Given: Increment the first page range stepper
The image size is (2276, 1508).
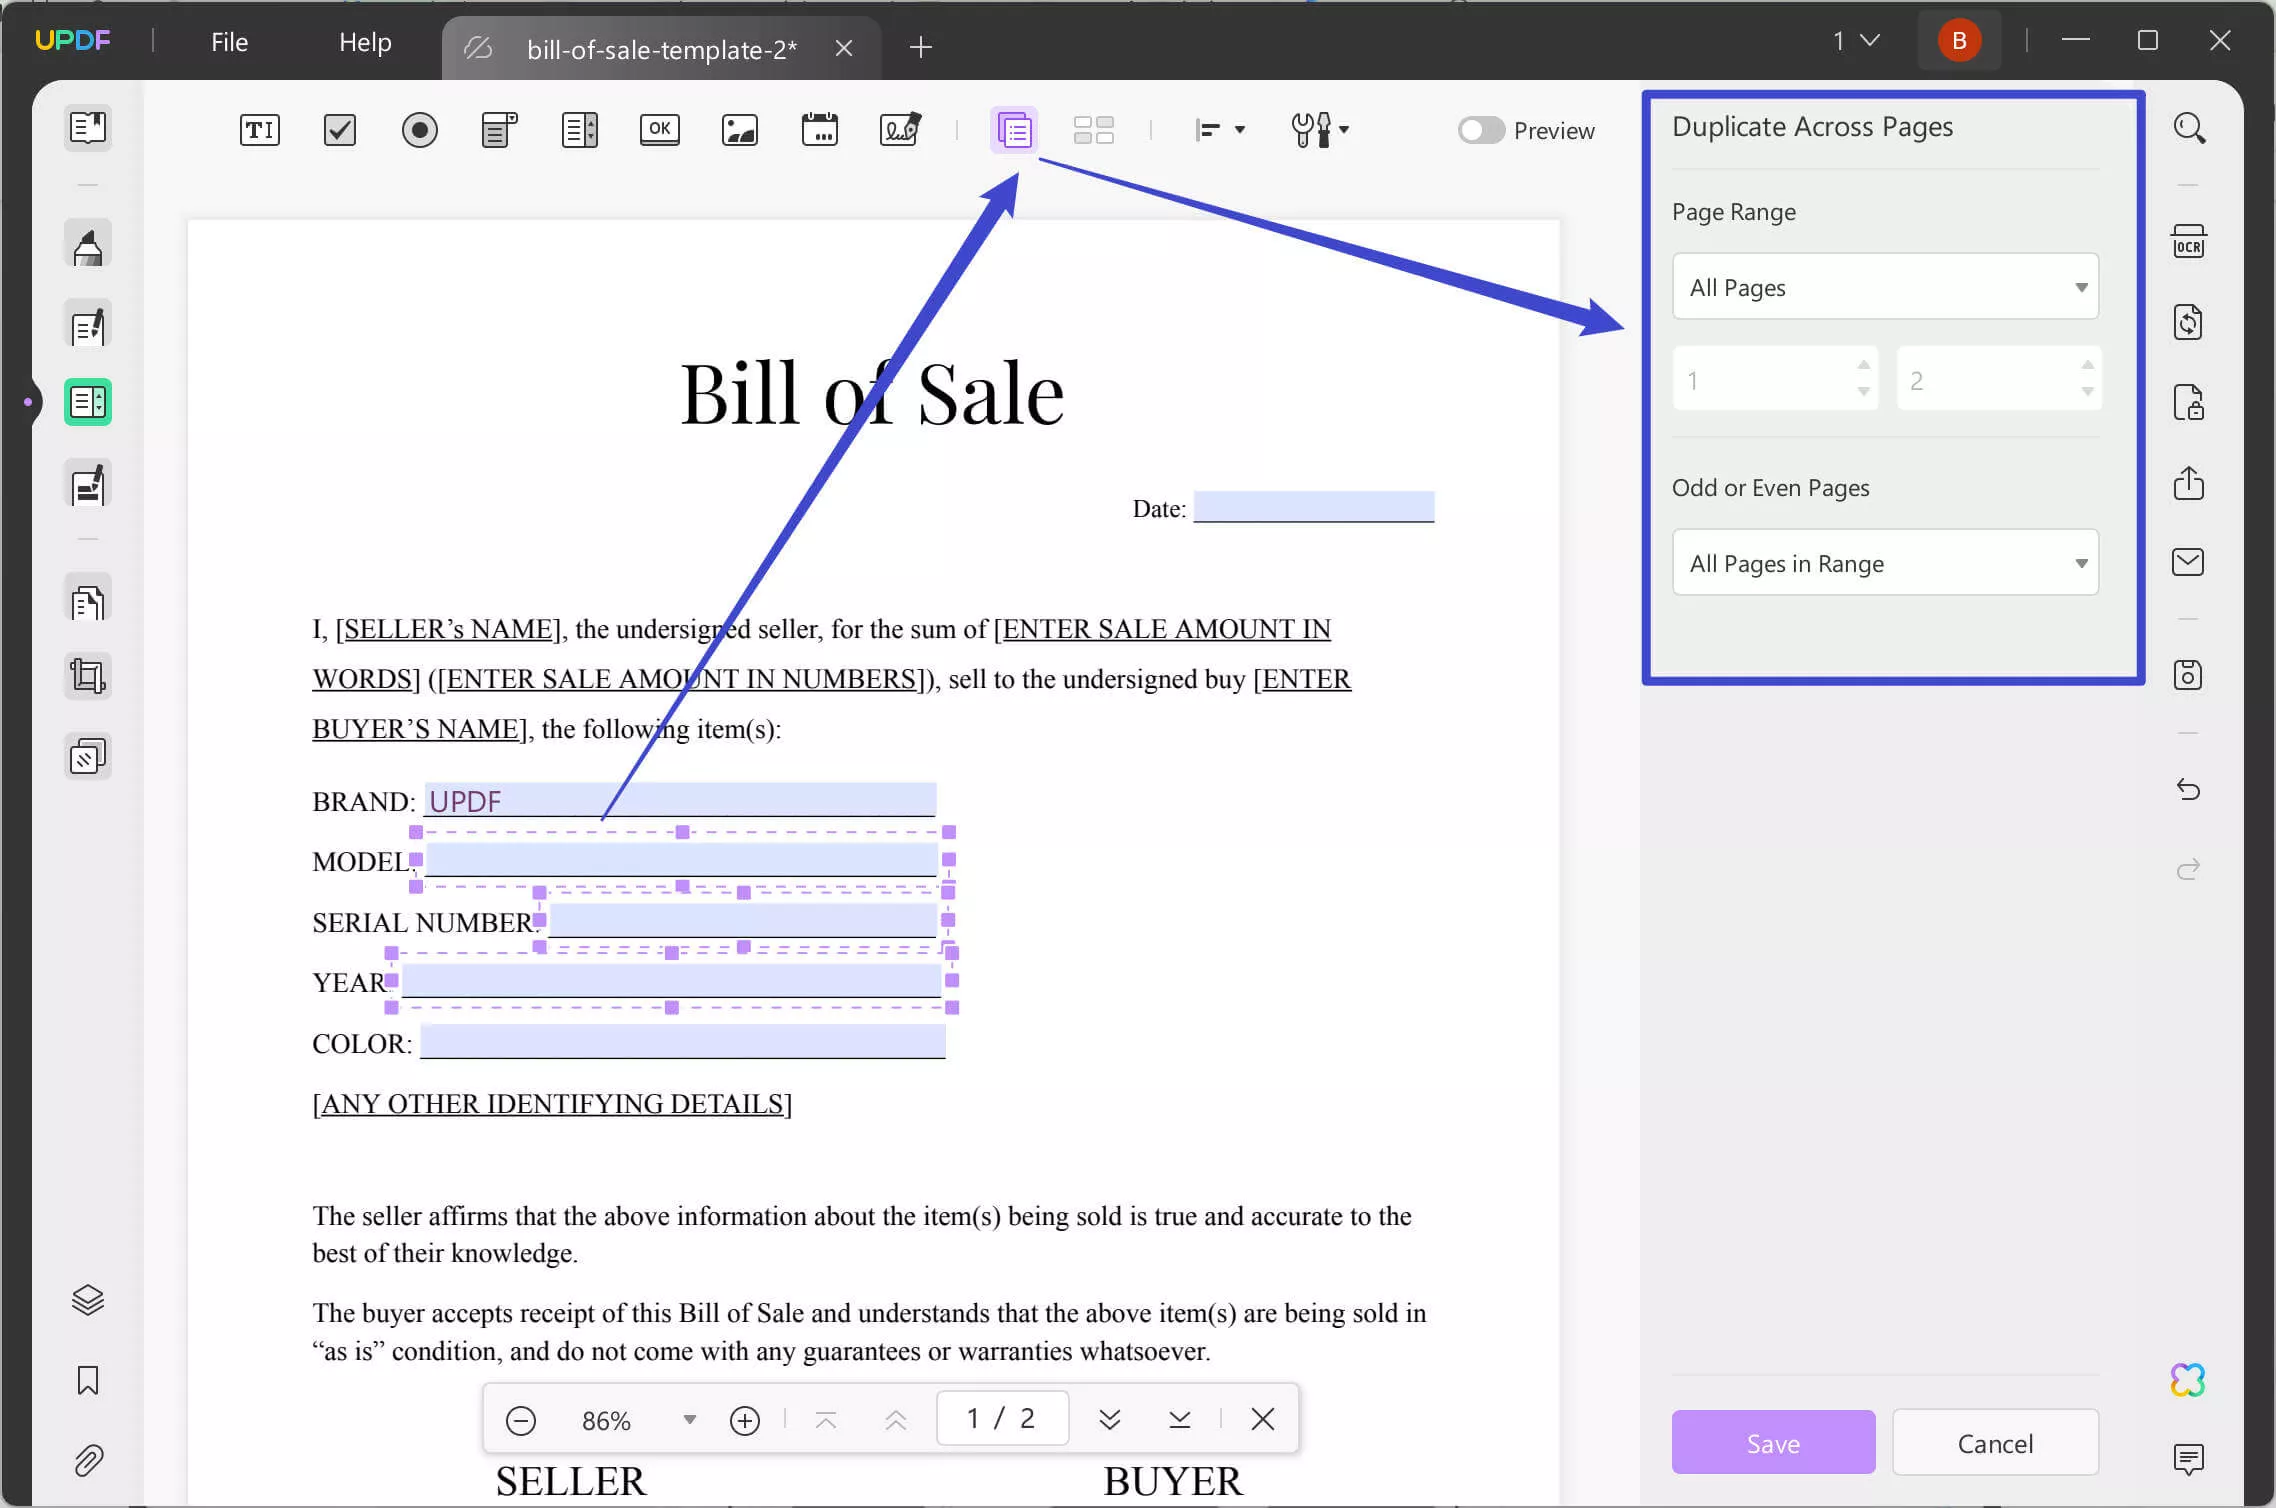Looking at the screenshot, I should (1864, 369).
